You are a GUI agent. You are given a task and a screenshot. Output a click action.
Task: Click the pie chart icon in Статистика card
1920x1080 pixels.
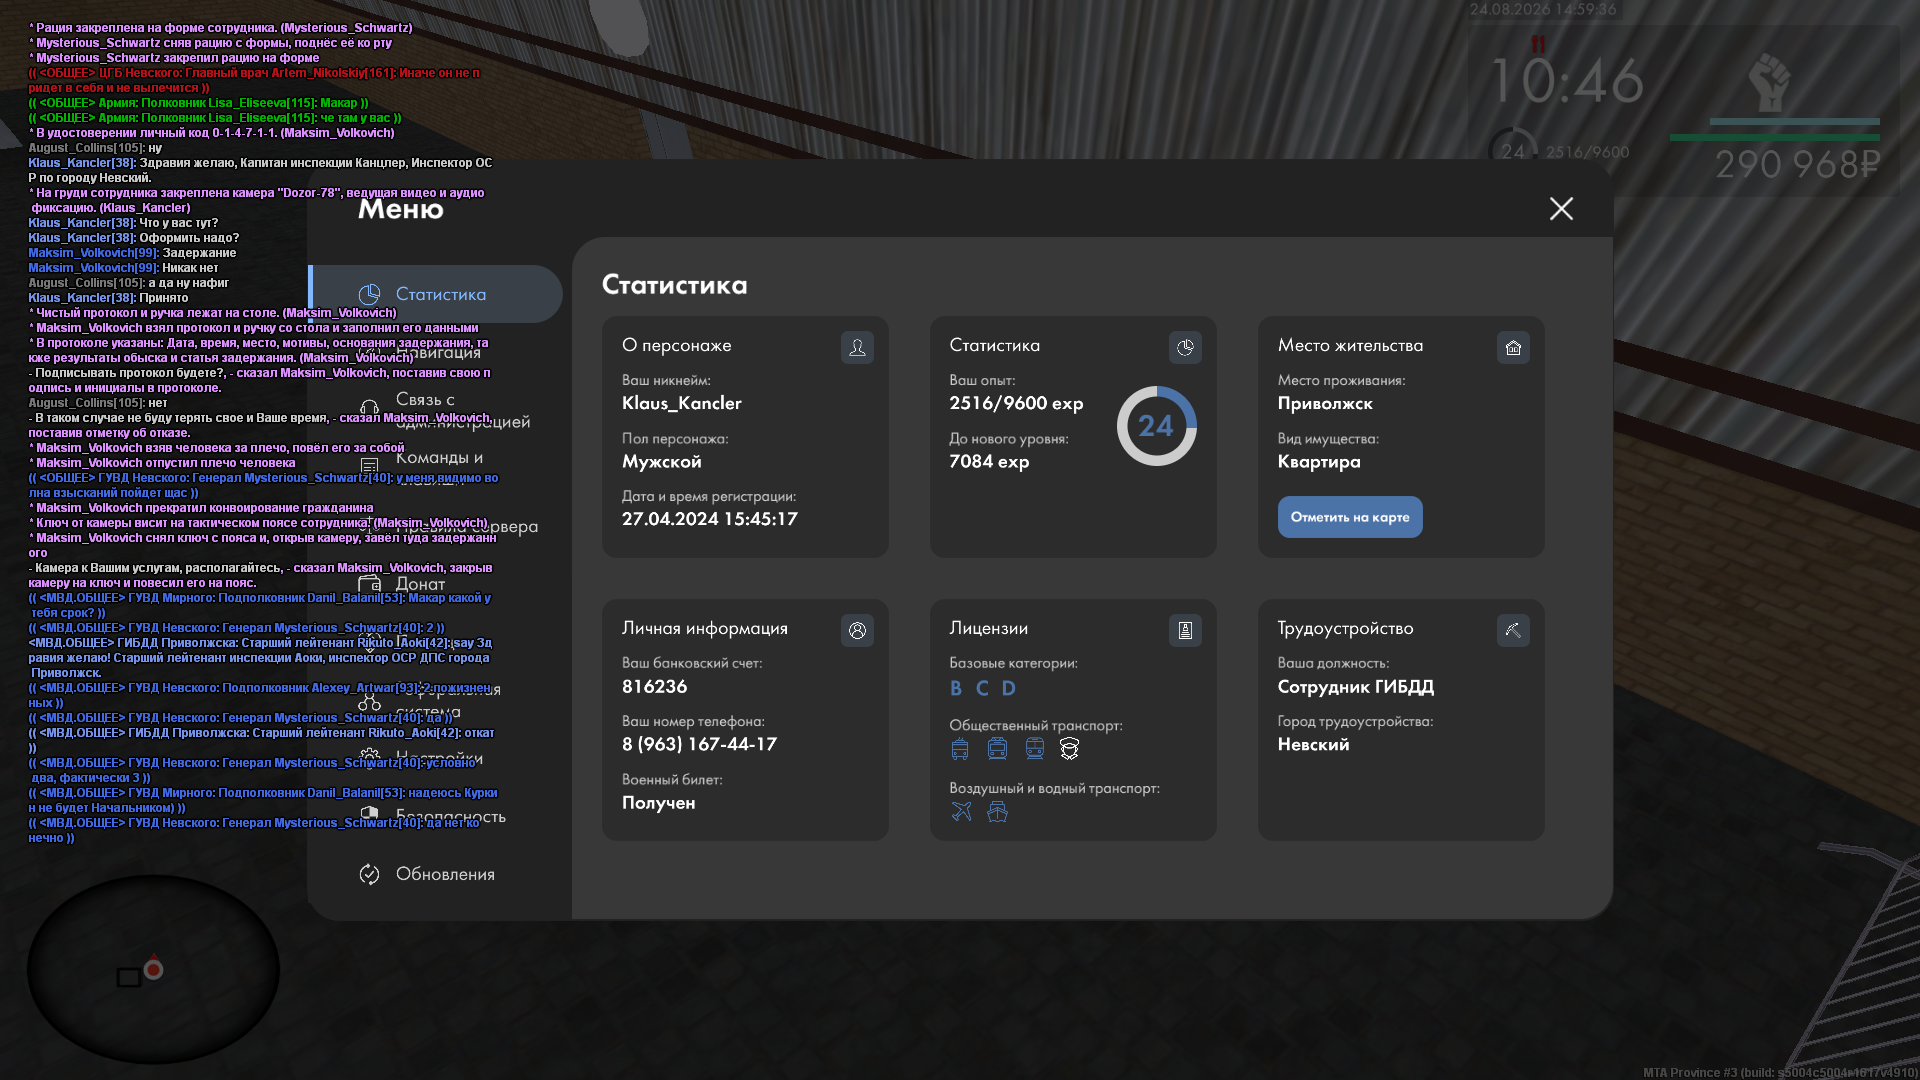point(1185,347)
